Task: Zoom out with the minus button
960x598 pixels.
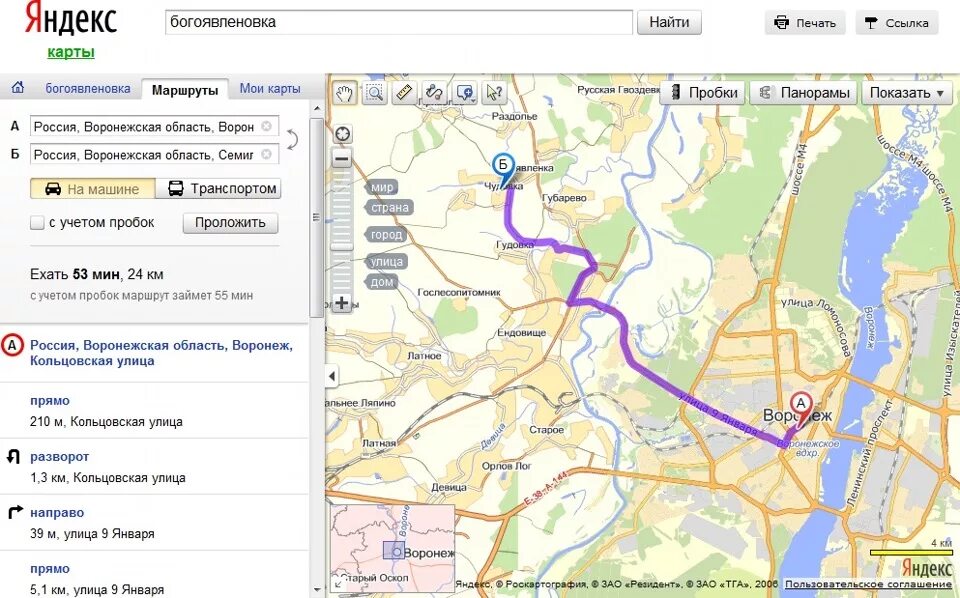Action: point(342,159)
